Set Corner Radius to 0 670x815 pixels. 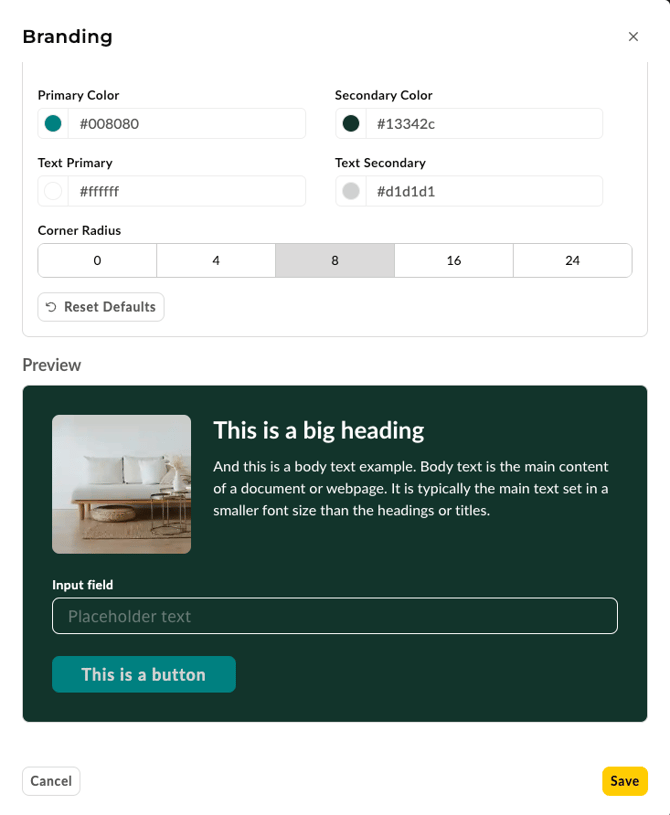pos(97,260)
